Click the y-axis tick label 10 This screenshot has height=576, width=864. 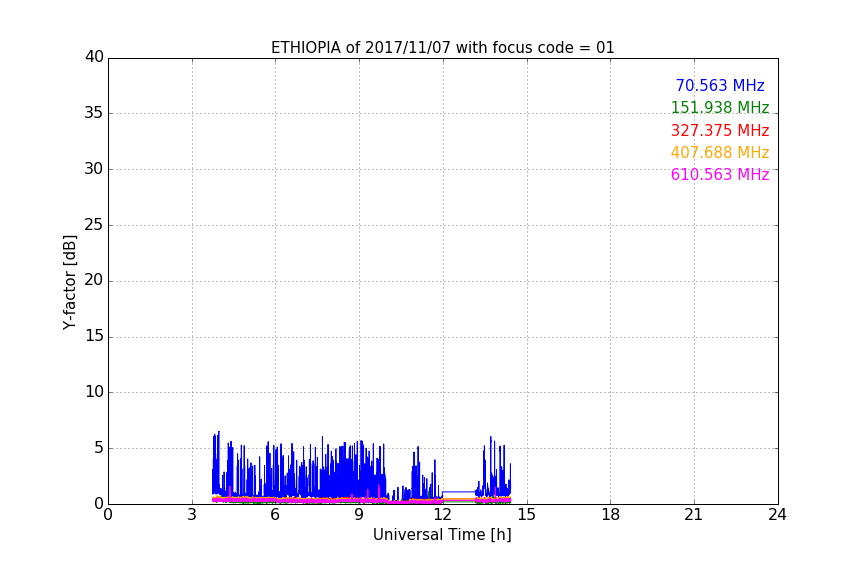click(x=94, y=392)
